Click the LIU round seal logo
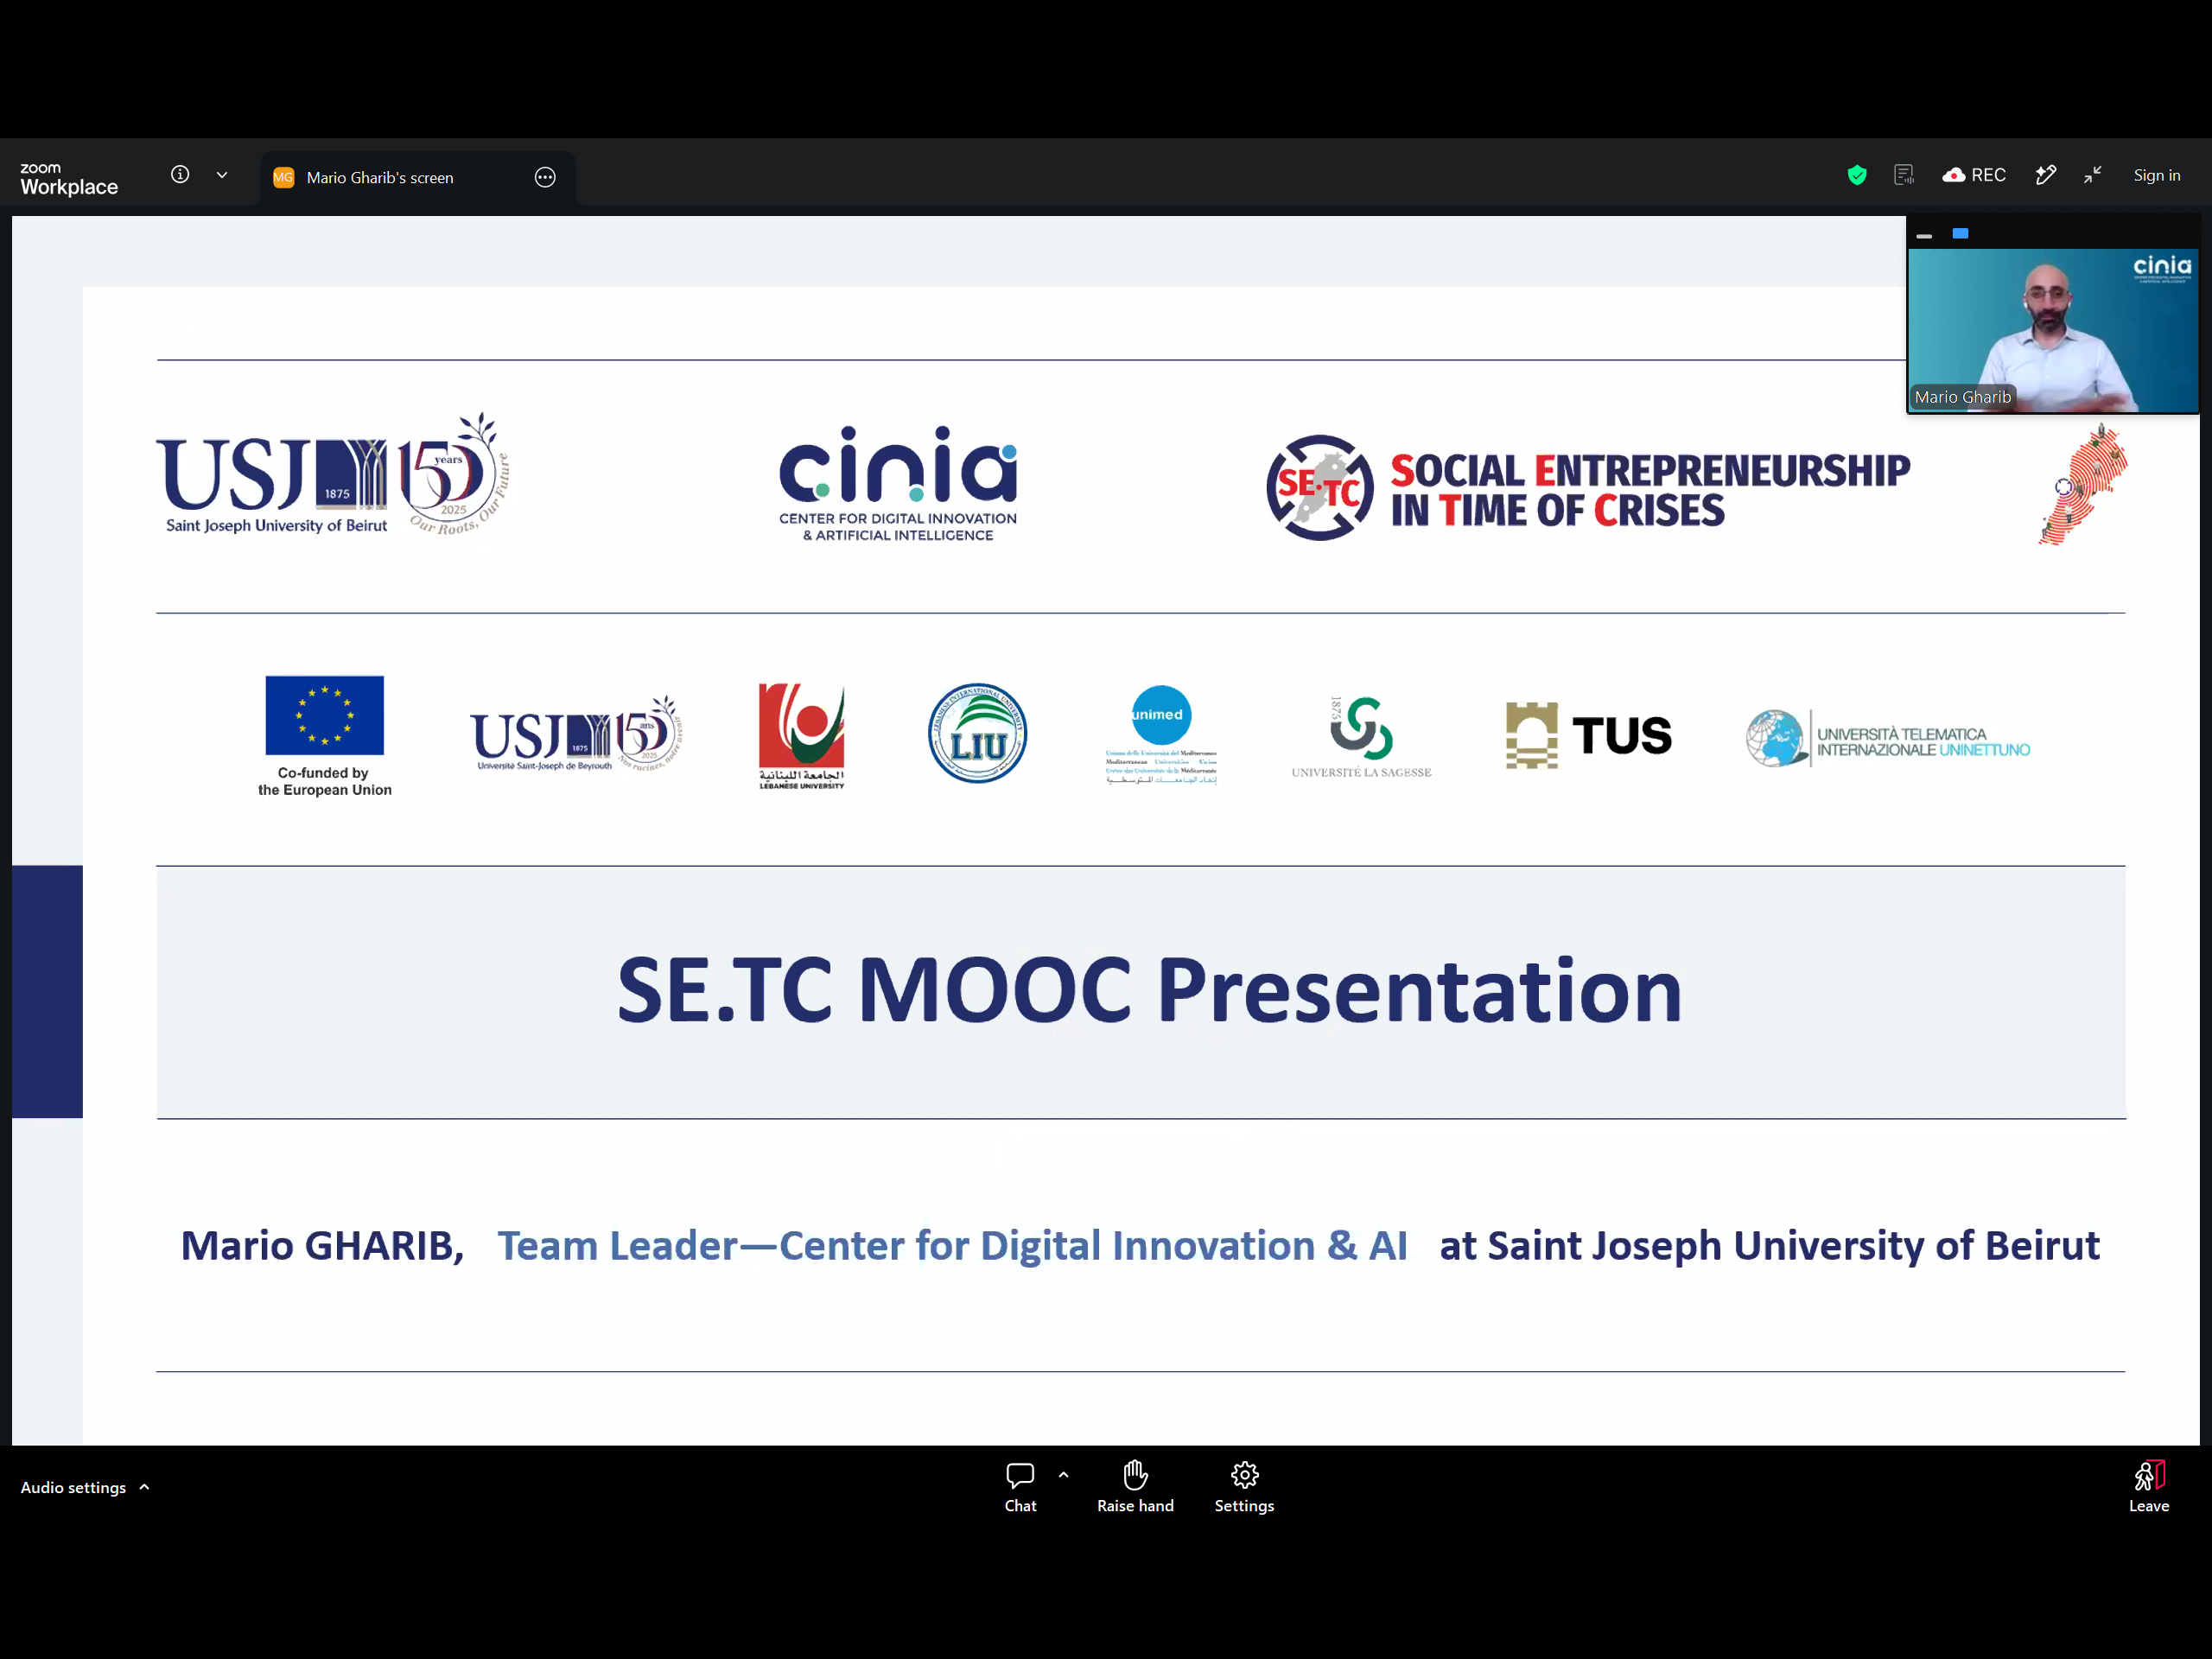Image resolution: width=2212 pixels, height=1659 pixels. [977, 733]
